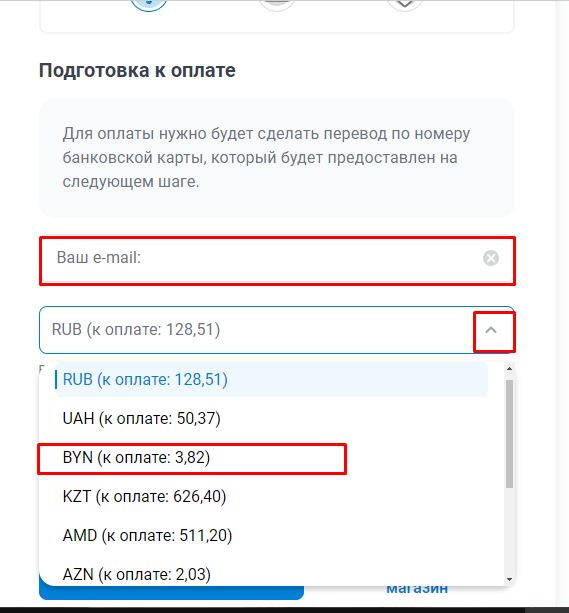Image resolution: width=569 pixels, height=613 pixels.
Task: Click the currency list scrollbar thumb
Action: click(509, 434)
